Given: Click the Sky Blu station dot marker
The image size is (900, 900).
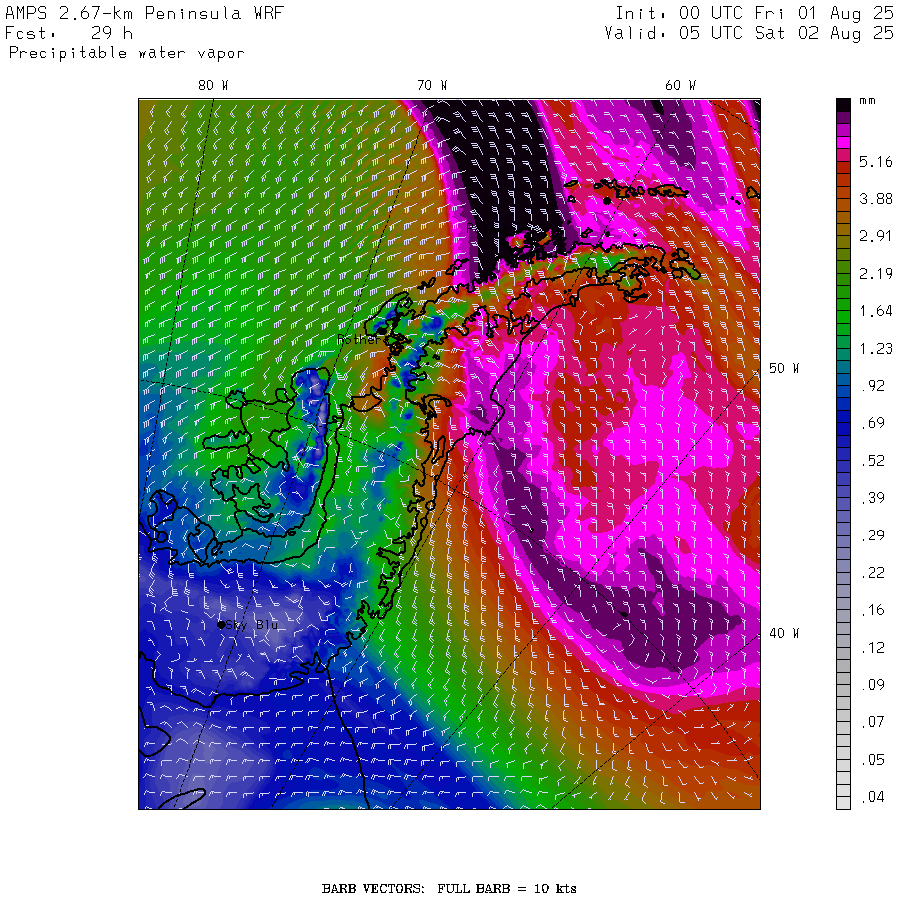Looking at the screenshot, I should tap(221, 624).
